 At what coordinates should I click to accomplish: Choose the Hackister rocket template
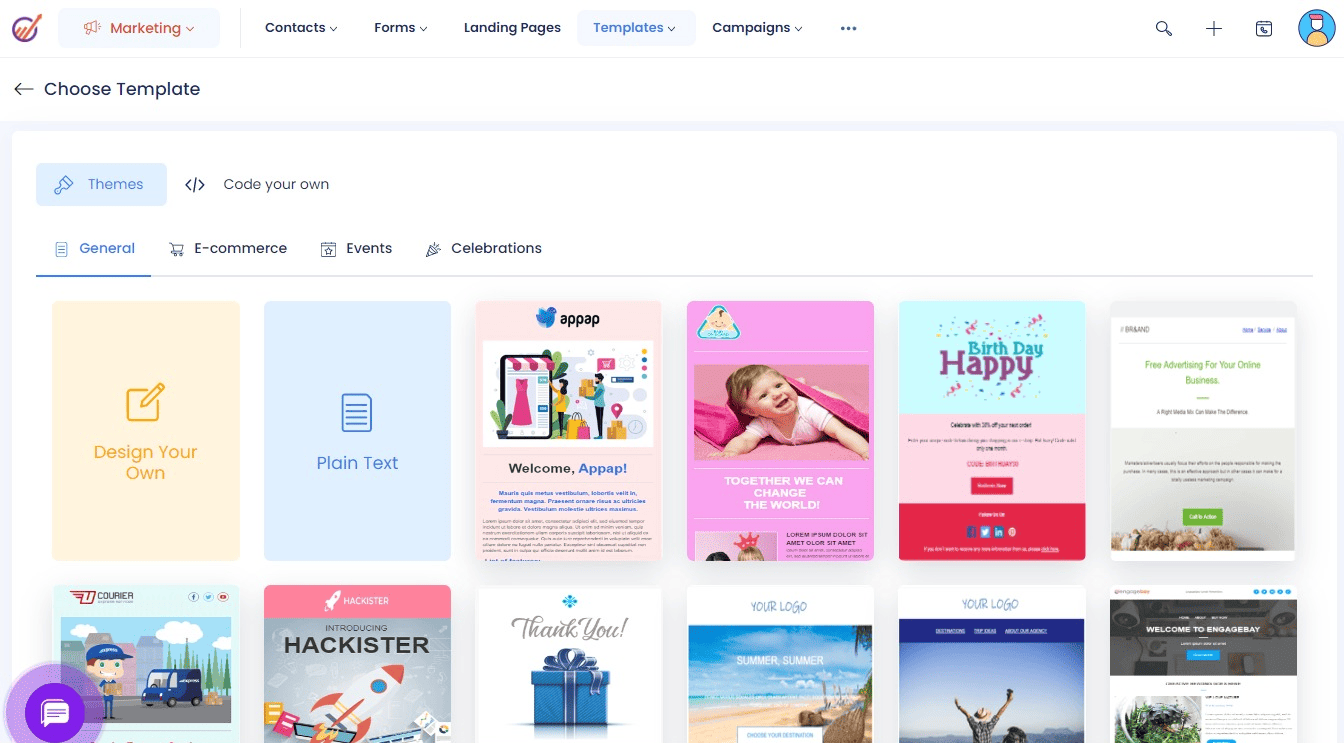coord(357,664)
